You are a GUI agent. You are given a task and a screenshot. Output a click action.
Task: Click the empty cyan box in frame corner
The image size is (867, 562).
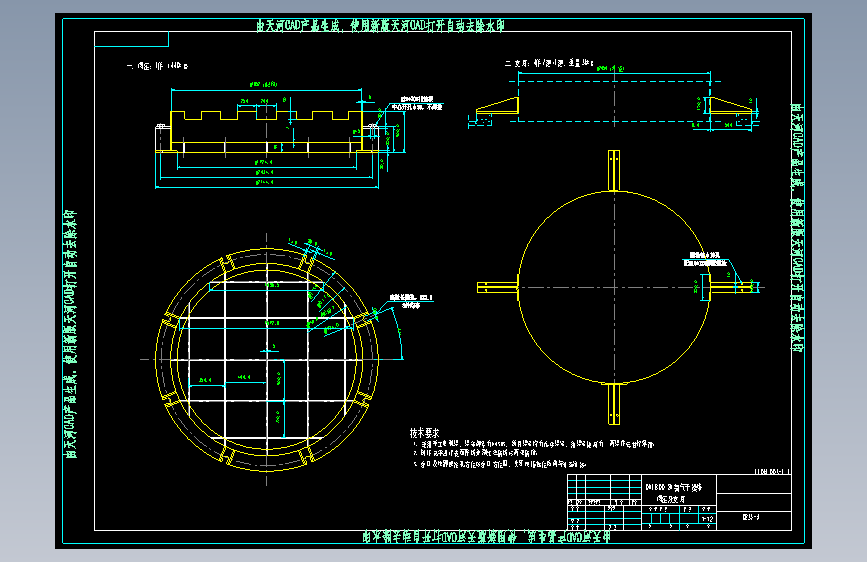point(132,39)
